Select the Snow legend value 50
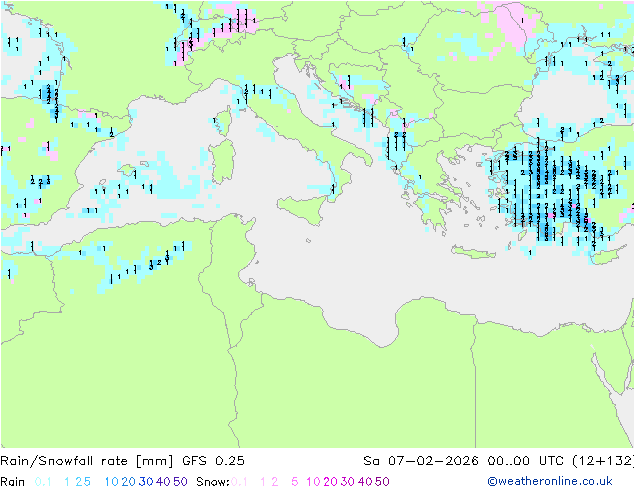 pos(383,482)
